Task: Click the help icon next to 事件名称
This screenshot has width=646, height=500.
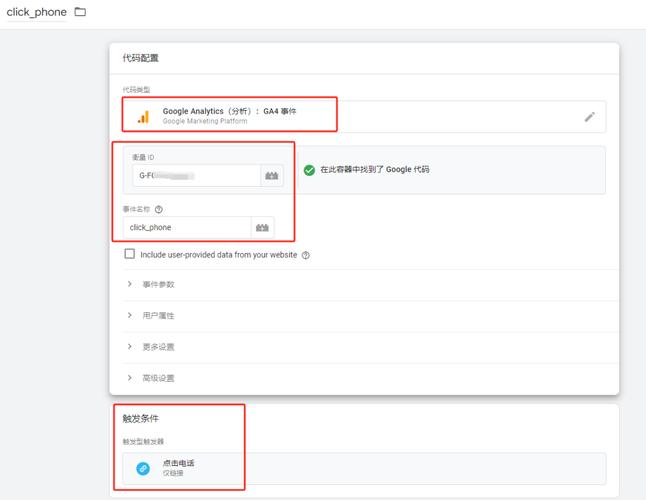Action: [159, 209]
